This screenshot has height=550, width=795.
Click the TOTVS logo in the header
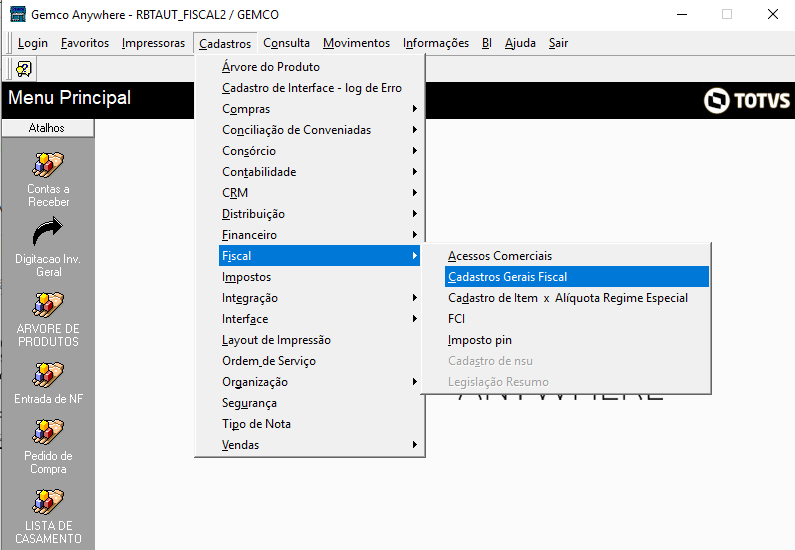747,100
